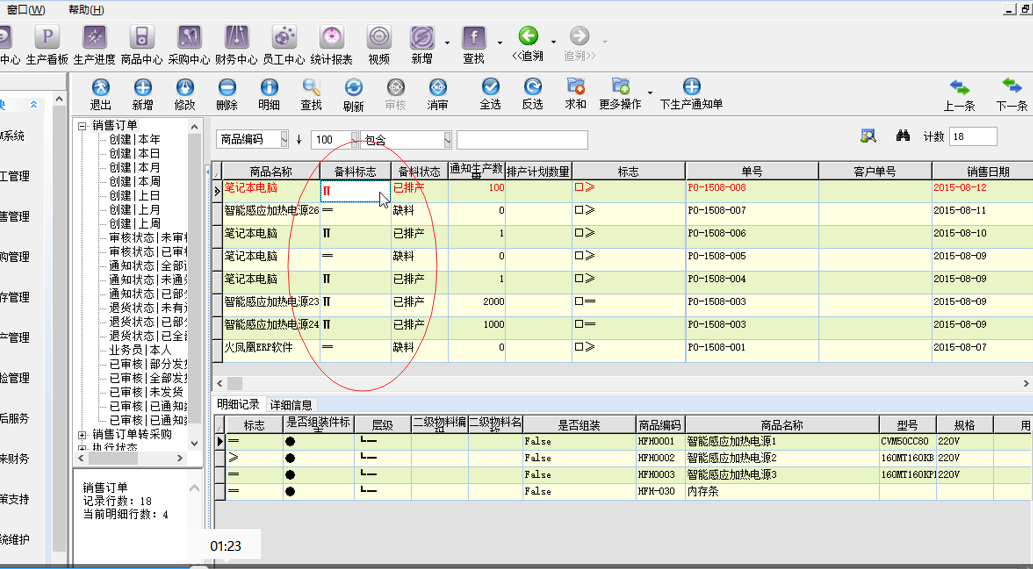
Task: Click the 计数 field showing 18
Action: click(x=972, y=136)
